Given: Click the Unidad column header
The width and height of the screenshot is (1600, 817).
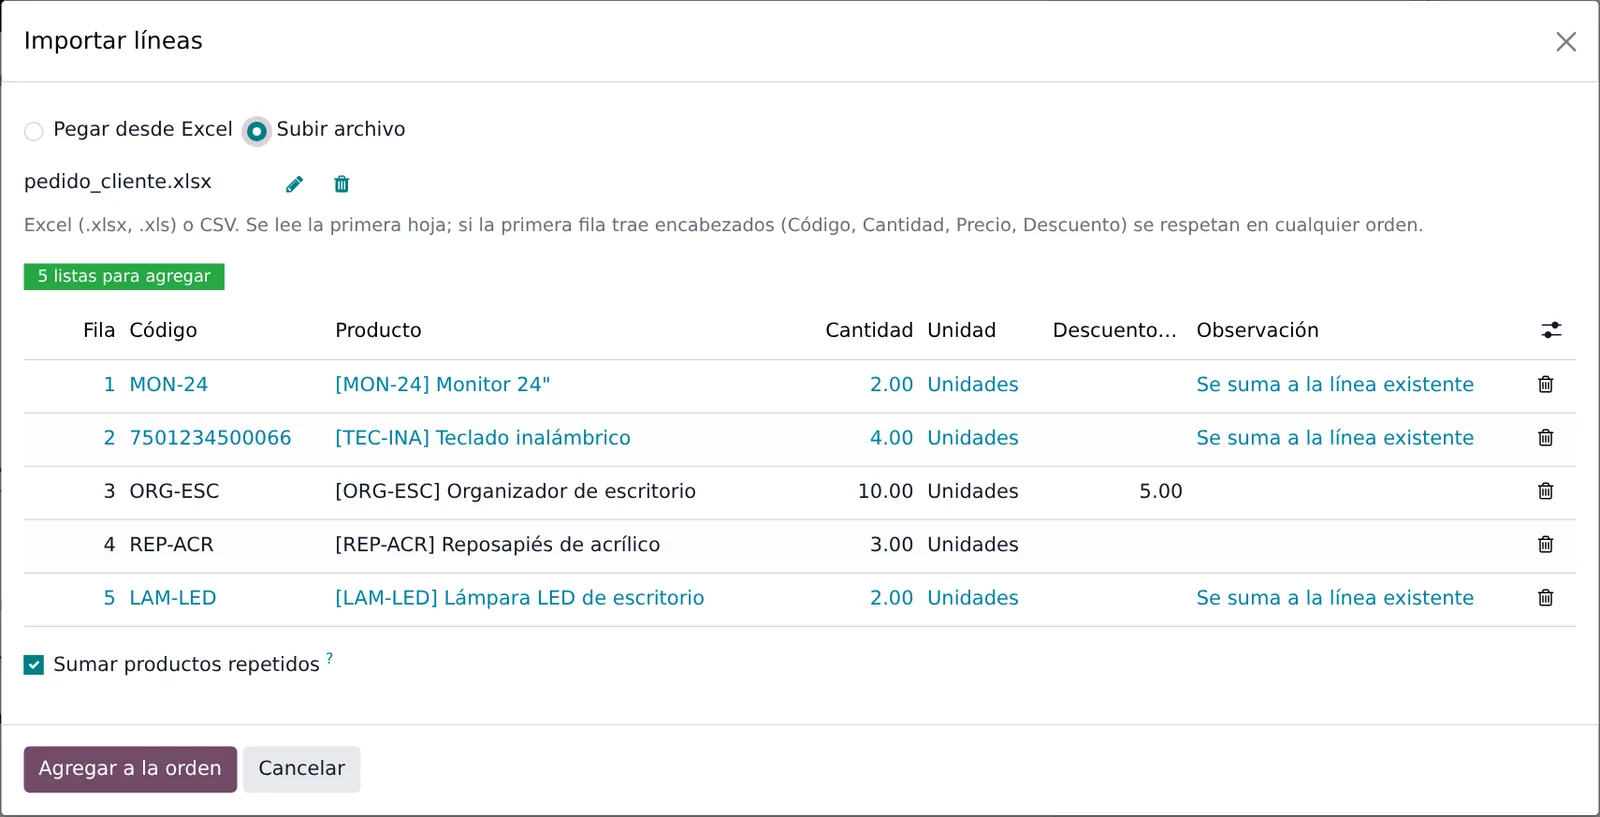Looking at the screenshot, I should point(961,330).
